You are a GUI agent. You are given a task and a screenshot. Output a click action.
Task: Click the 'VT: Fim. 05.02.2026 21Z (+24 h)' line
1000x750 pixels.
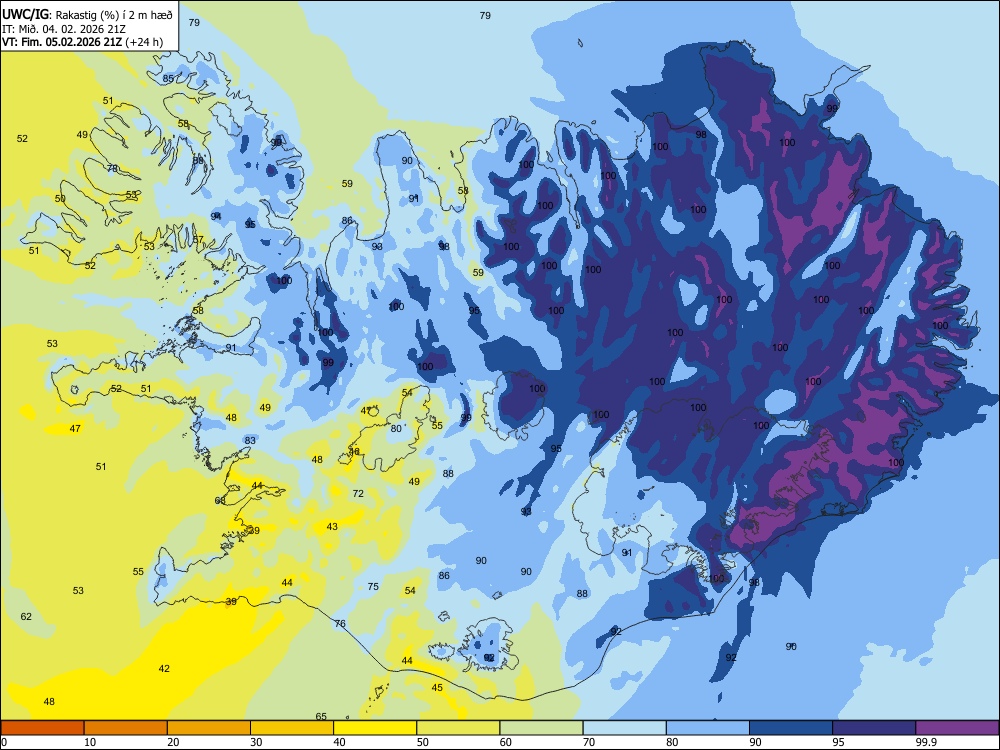82,42
